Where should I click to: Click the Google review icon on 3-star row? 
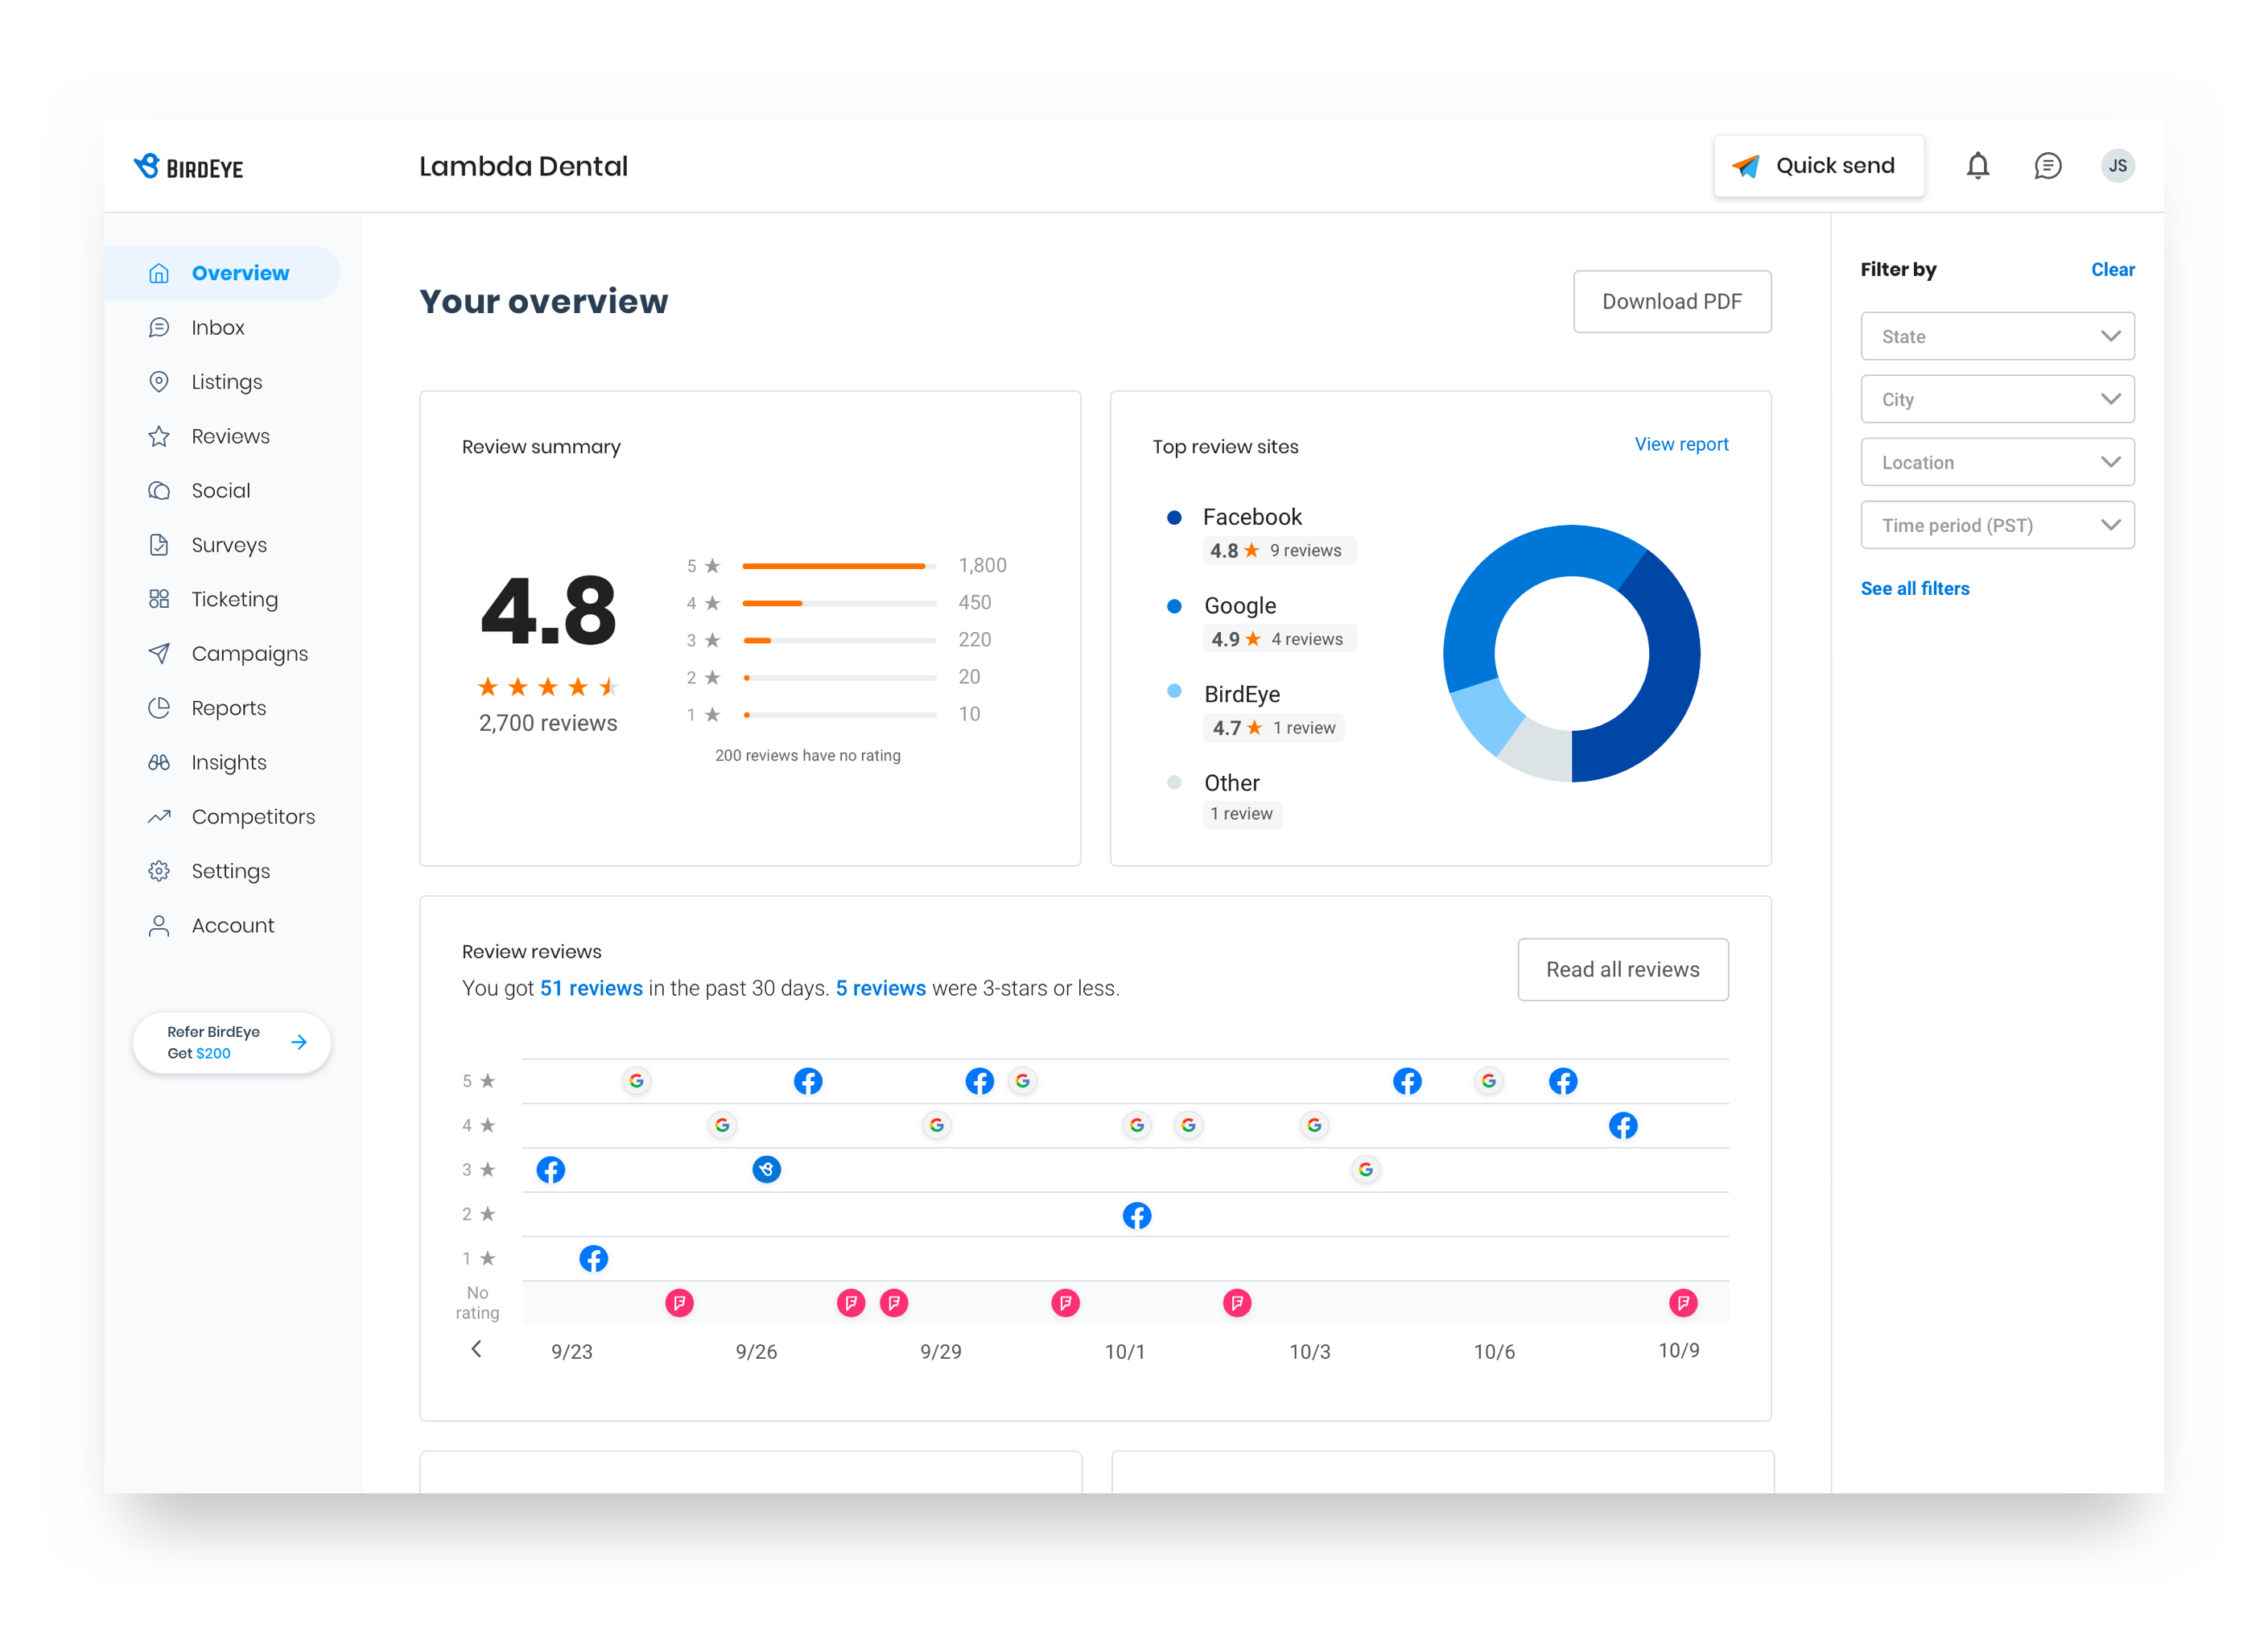1365,1169
